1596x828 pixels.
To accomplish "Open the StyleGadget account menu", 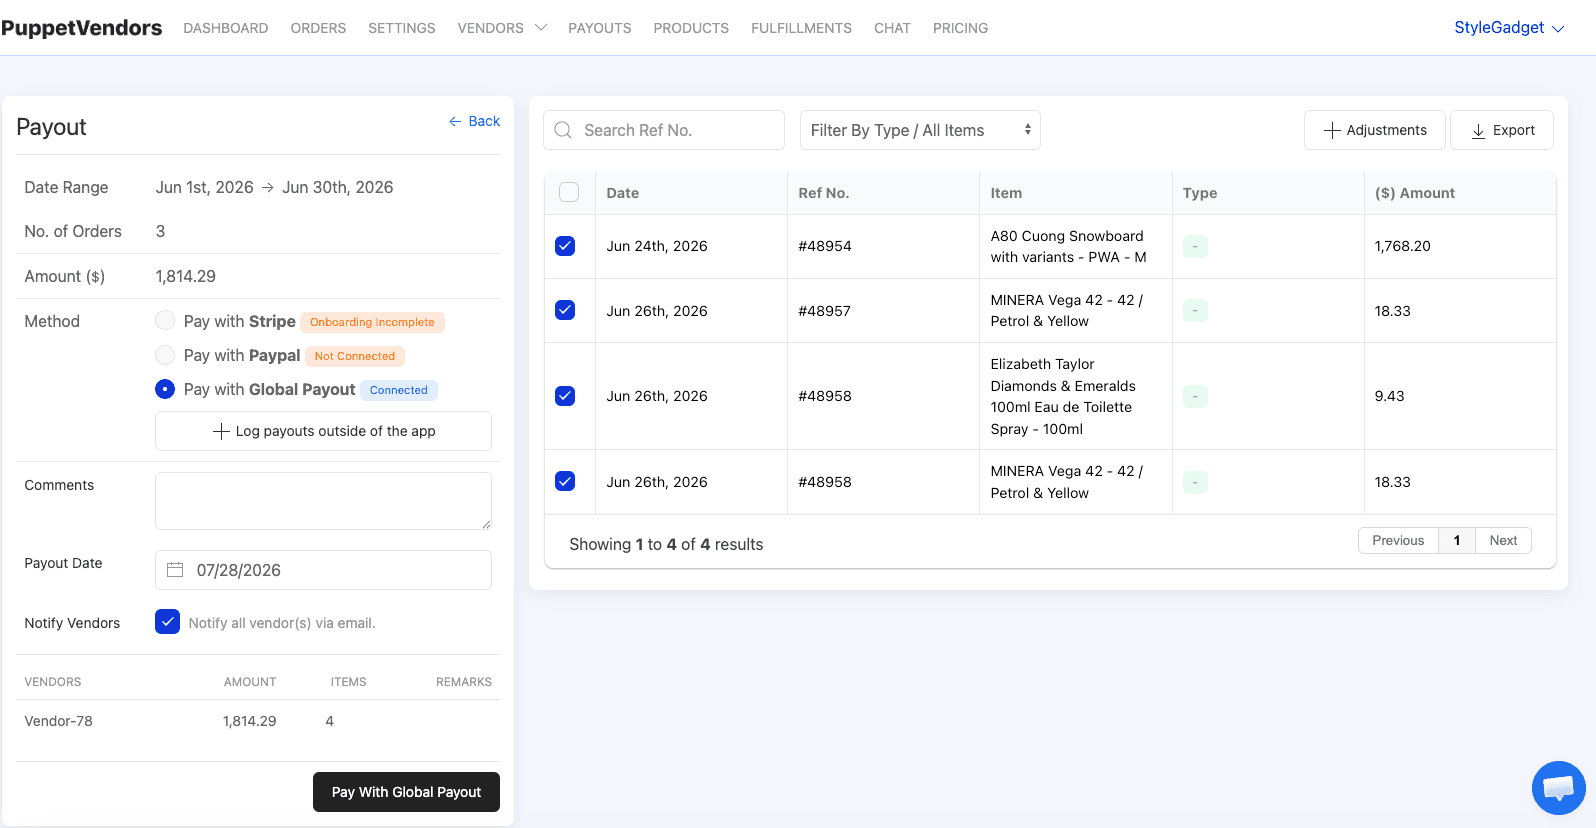I will (1509, 28).
